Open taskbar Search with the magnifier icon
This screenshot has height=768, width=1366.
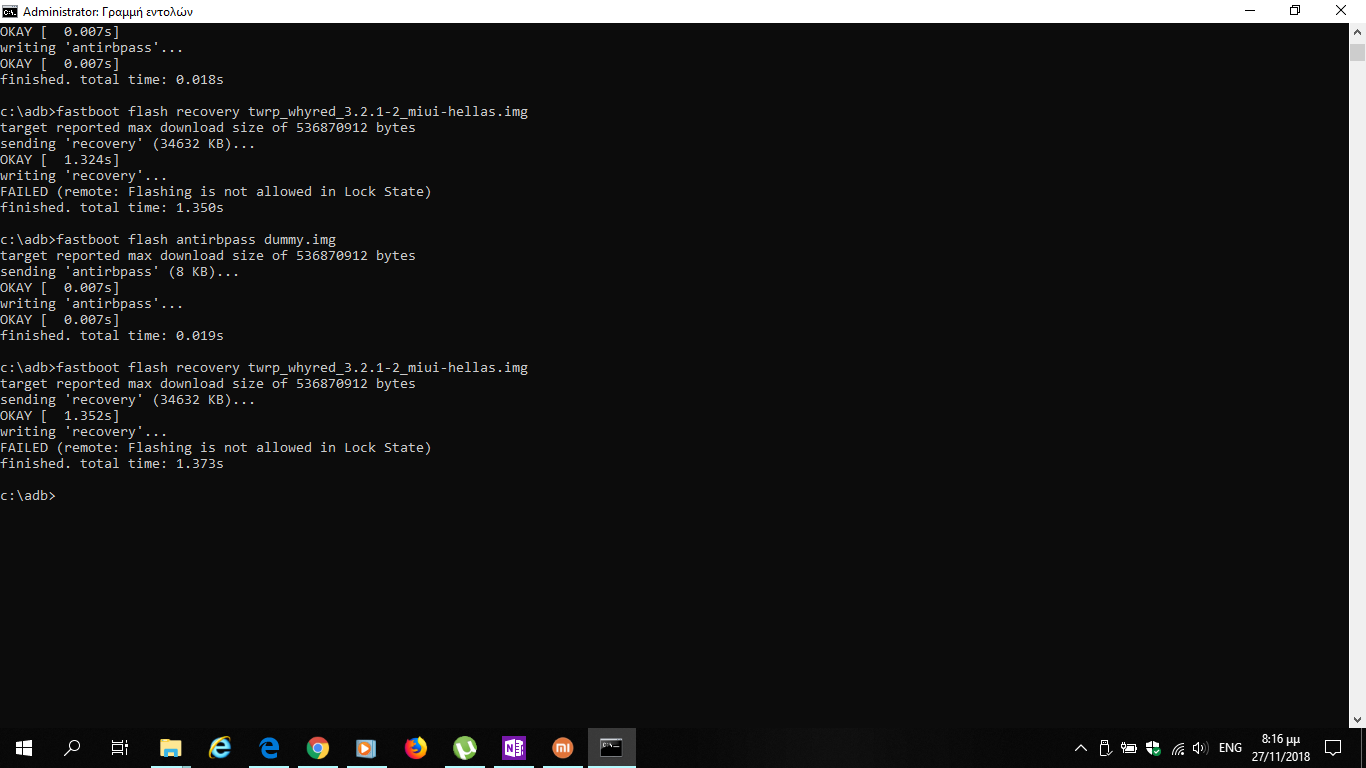72,747
